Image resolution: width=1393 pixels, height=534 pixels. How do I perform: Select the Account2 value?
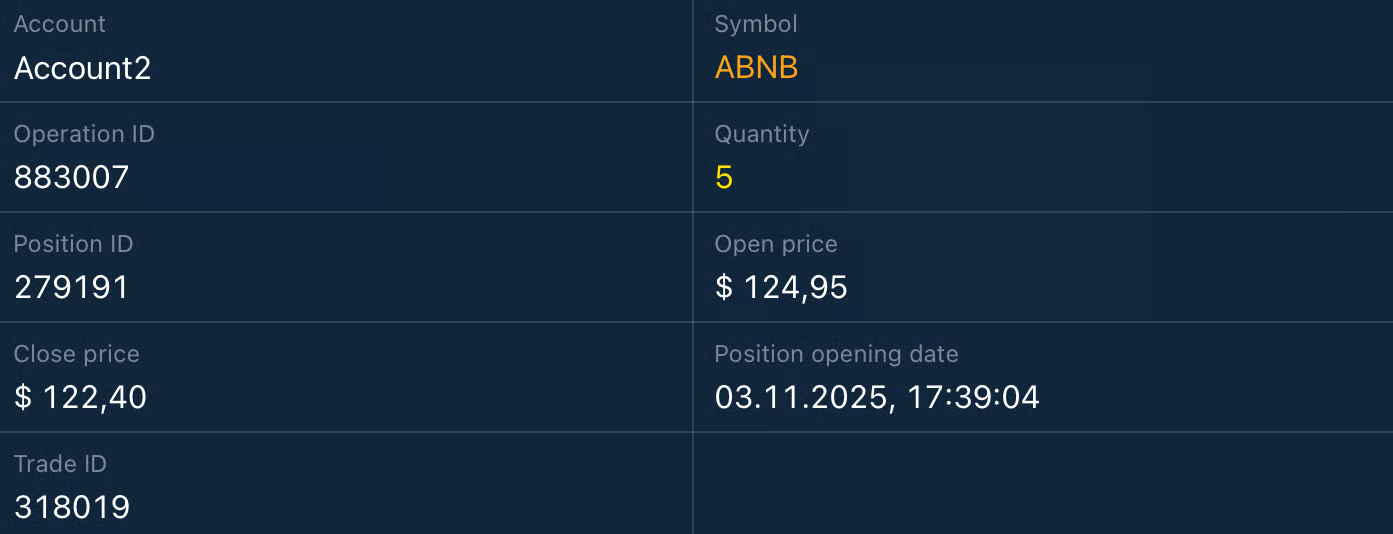pyautogui.click(x=83, y=68)
